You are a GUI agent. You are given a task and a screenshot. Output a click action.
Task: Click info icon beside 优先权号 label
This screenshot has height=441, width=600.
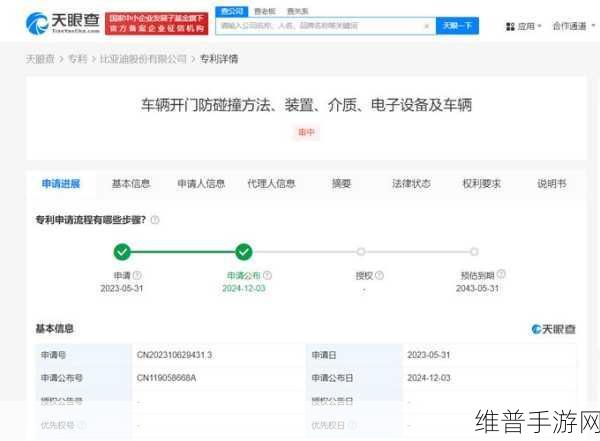pos(82,425)
